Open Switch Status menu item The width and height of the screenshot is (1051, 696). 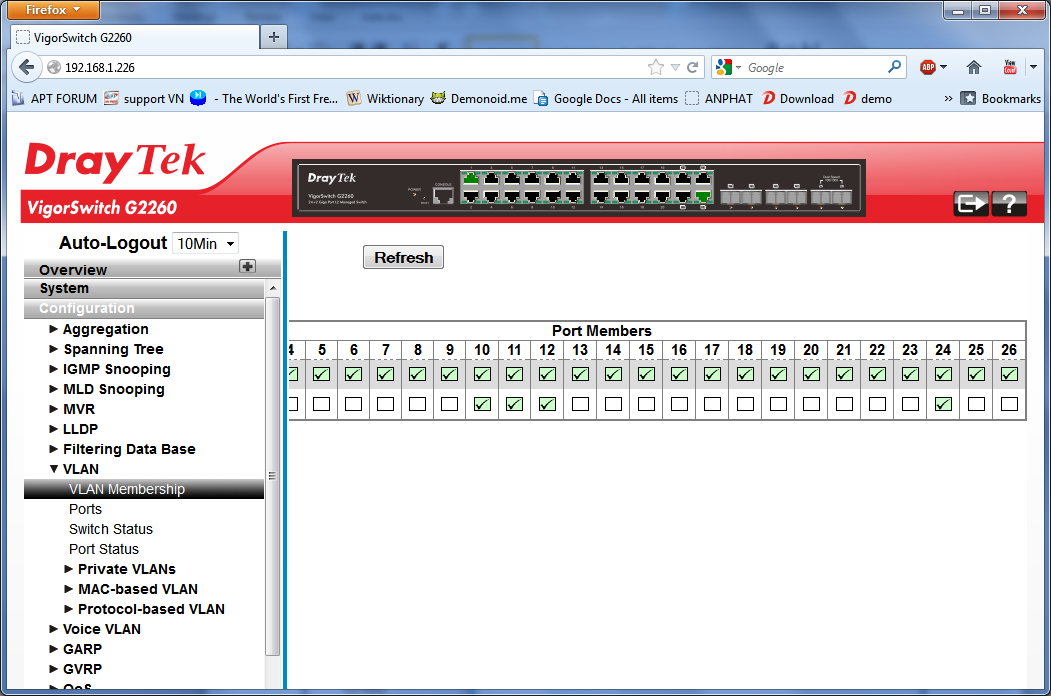click(111, 530)
